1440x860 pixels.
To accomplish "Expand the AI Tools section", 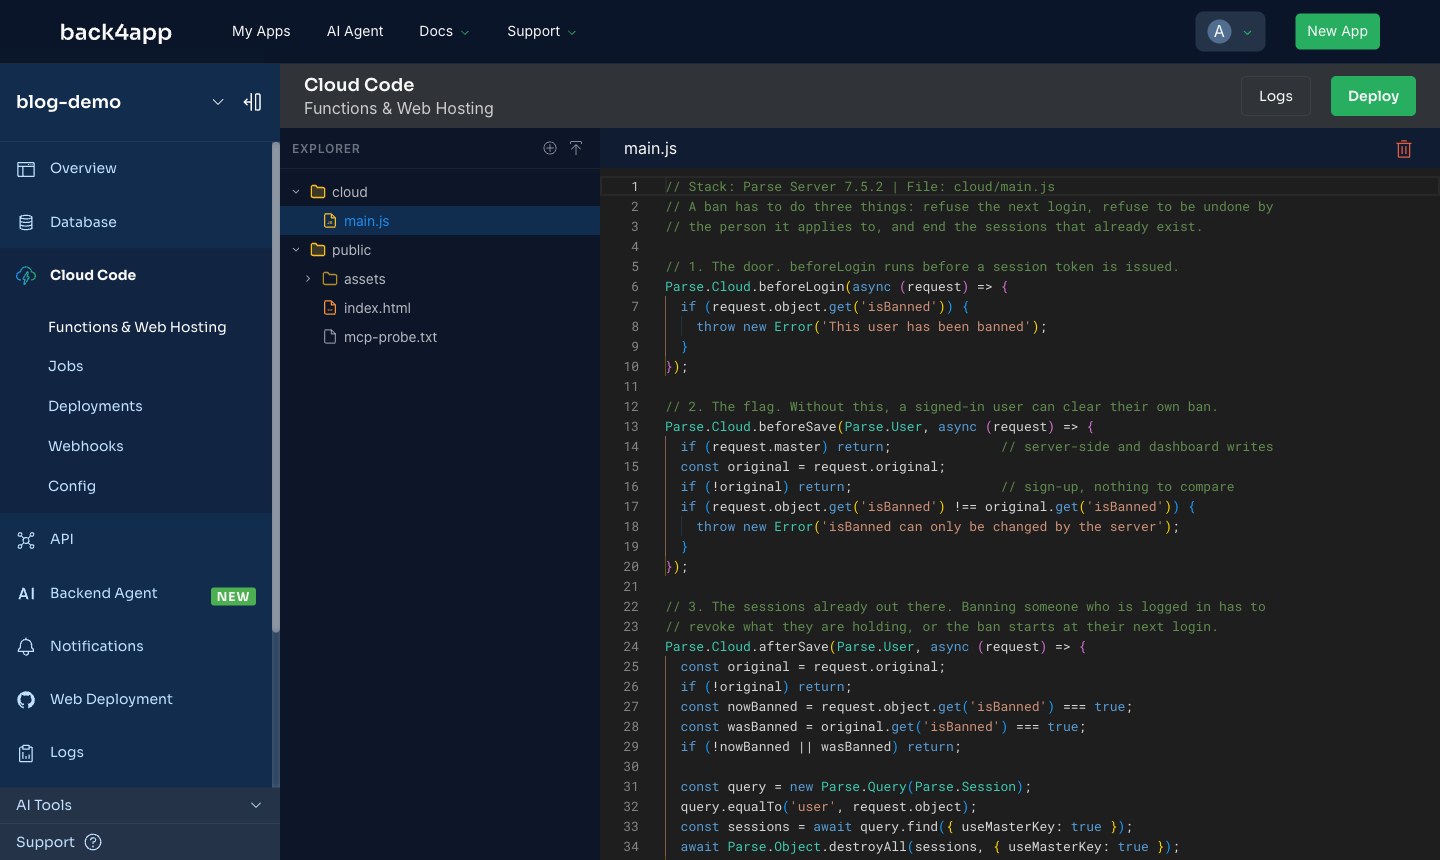I will pyautogui.click(x=139, y=805).
